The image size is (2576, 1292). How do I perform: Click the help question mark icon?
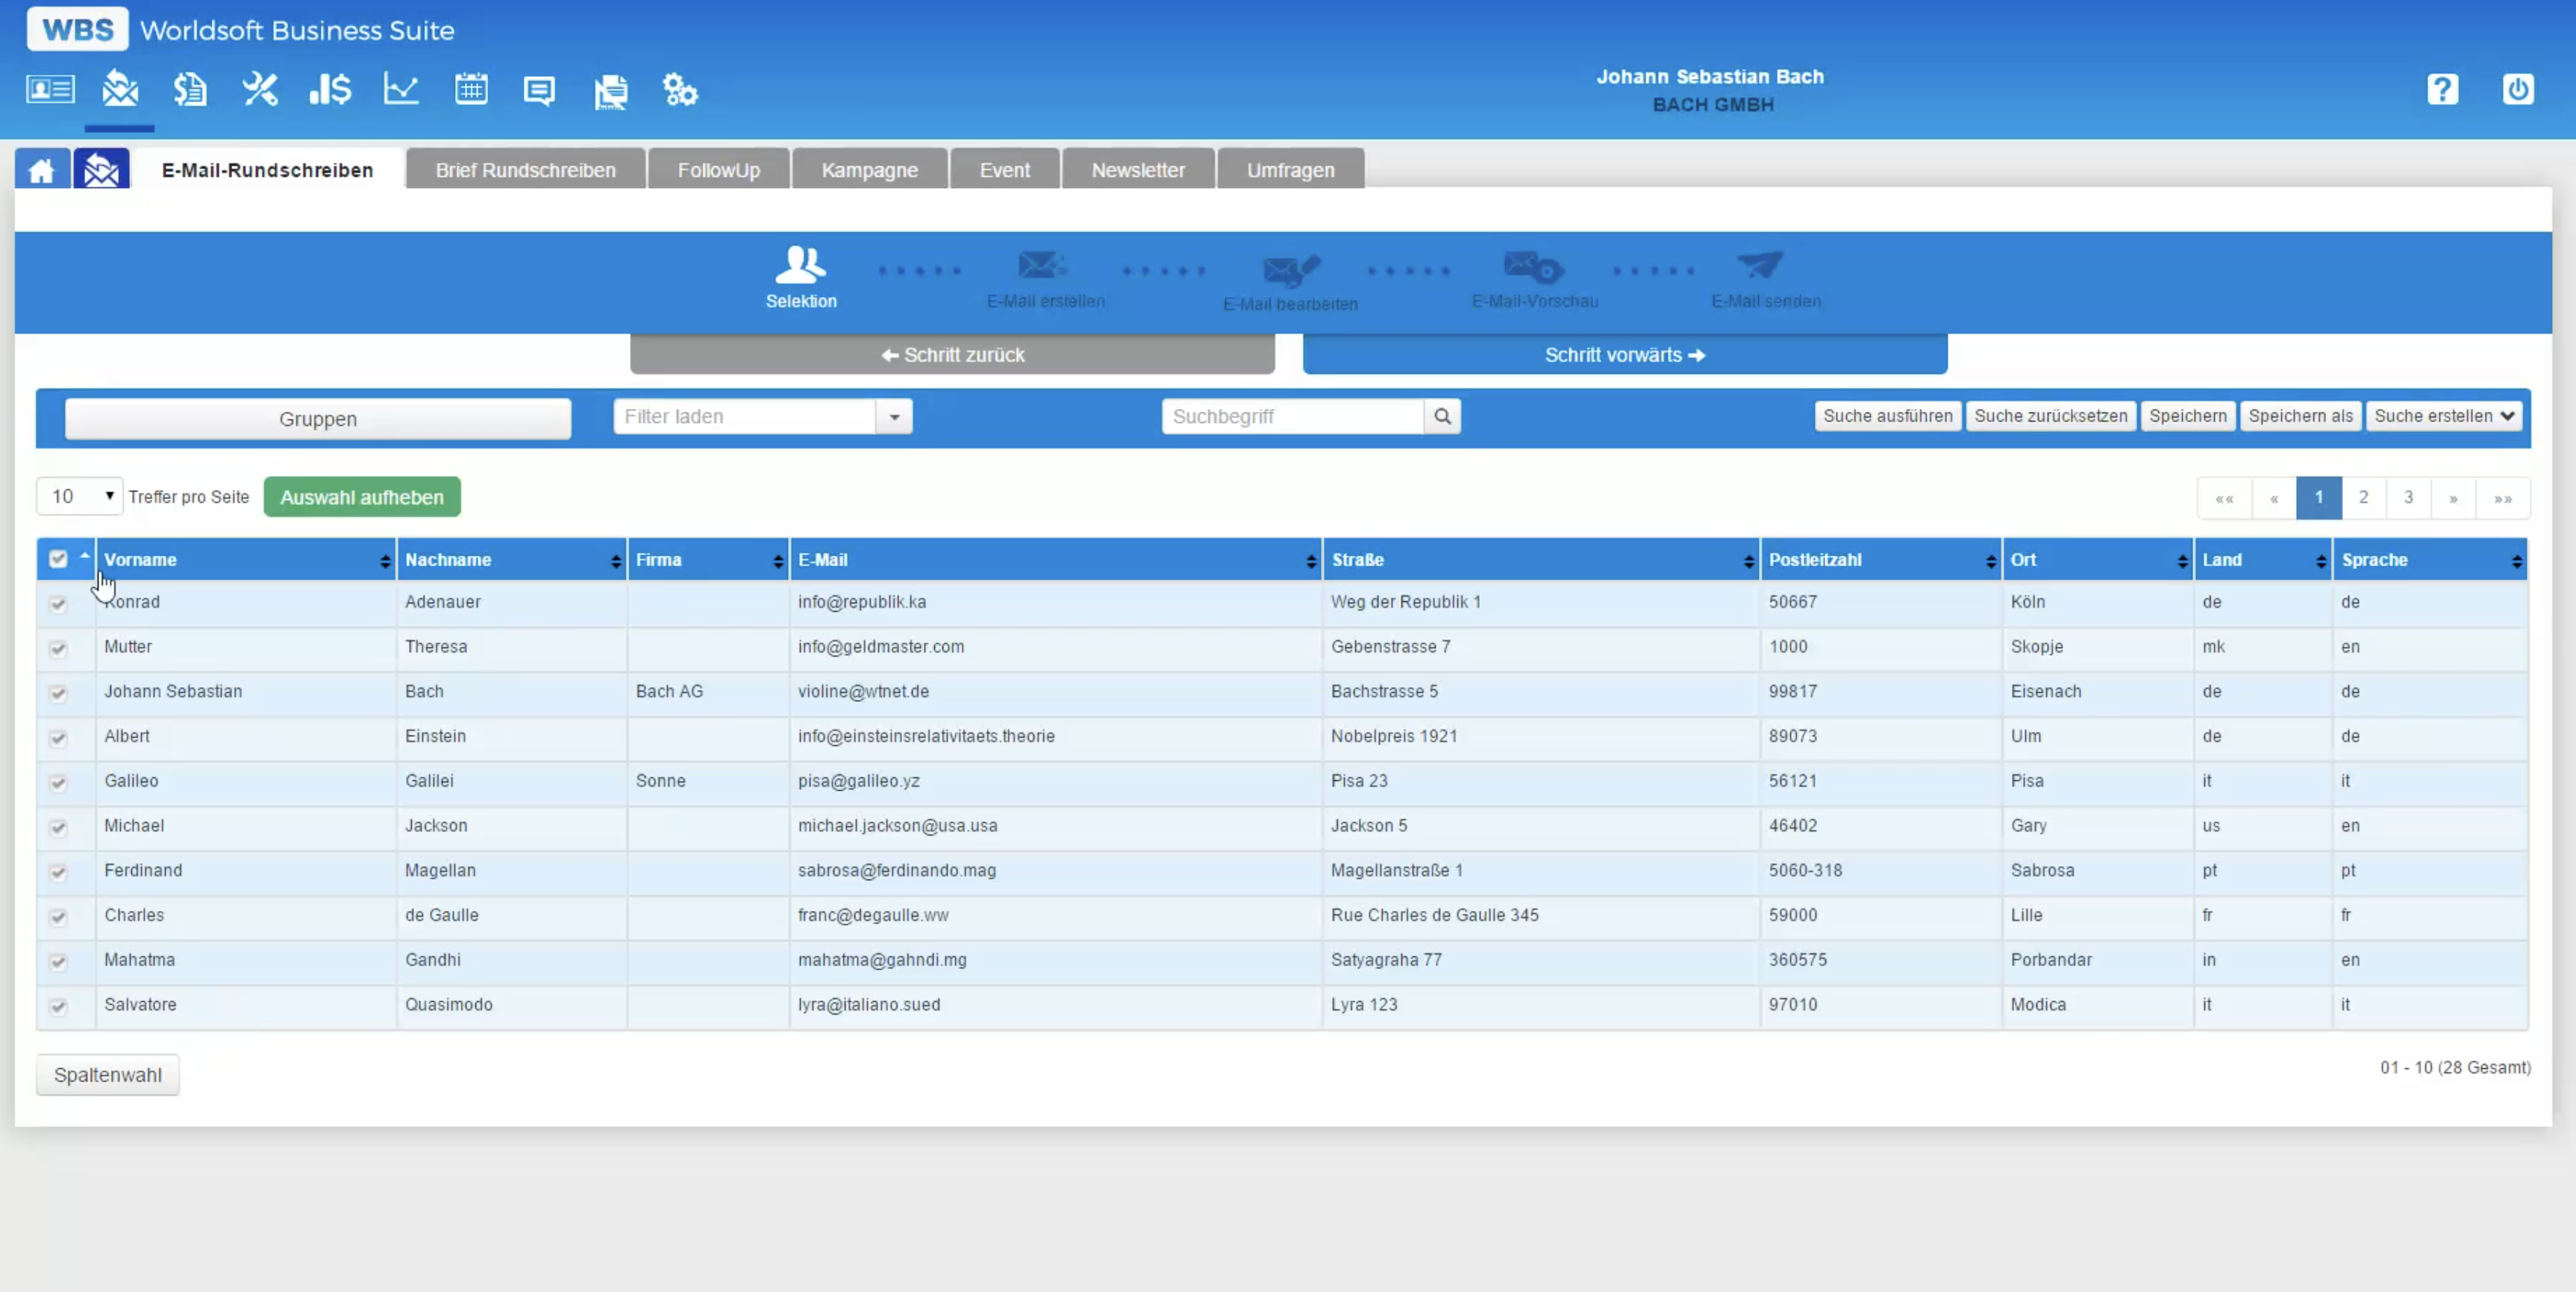[2442, 89]
